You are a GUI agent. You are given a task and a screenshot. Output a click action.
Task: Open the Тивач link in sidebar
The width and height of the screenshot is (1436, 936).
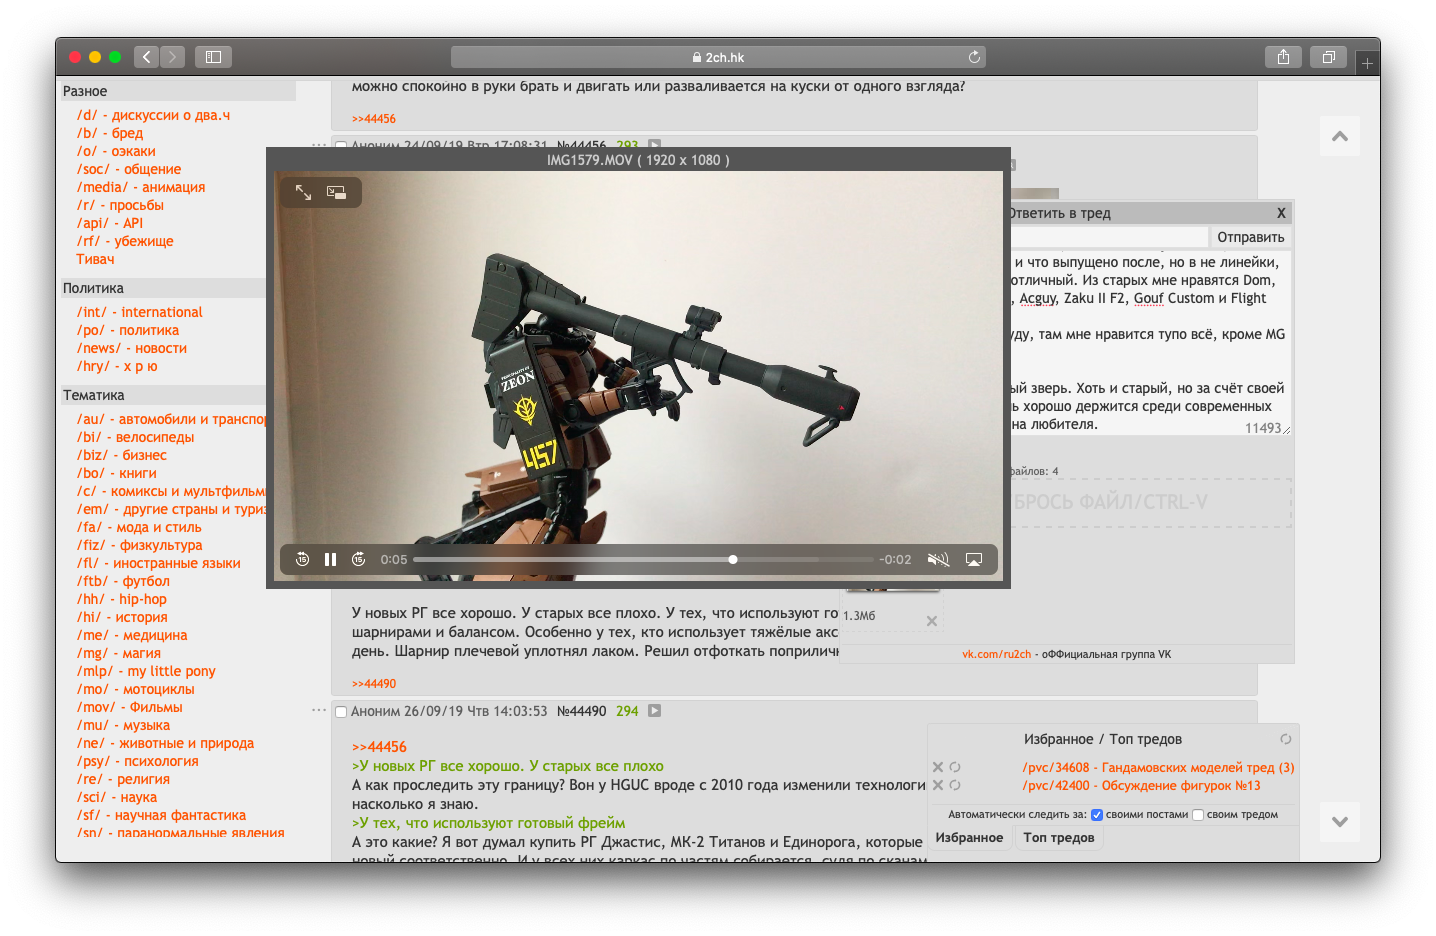coord(95,259)
